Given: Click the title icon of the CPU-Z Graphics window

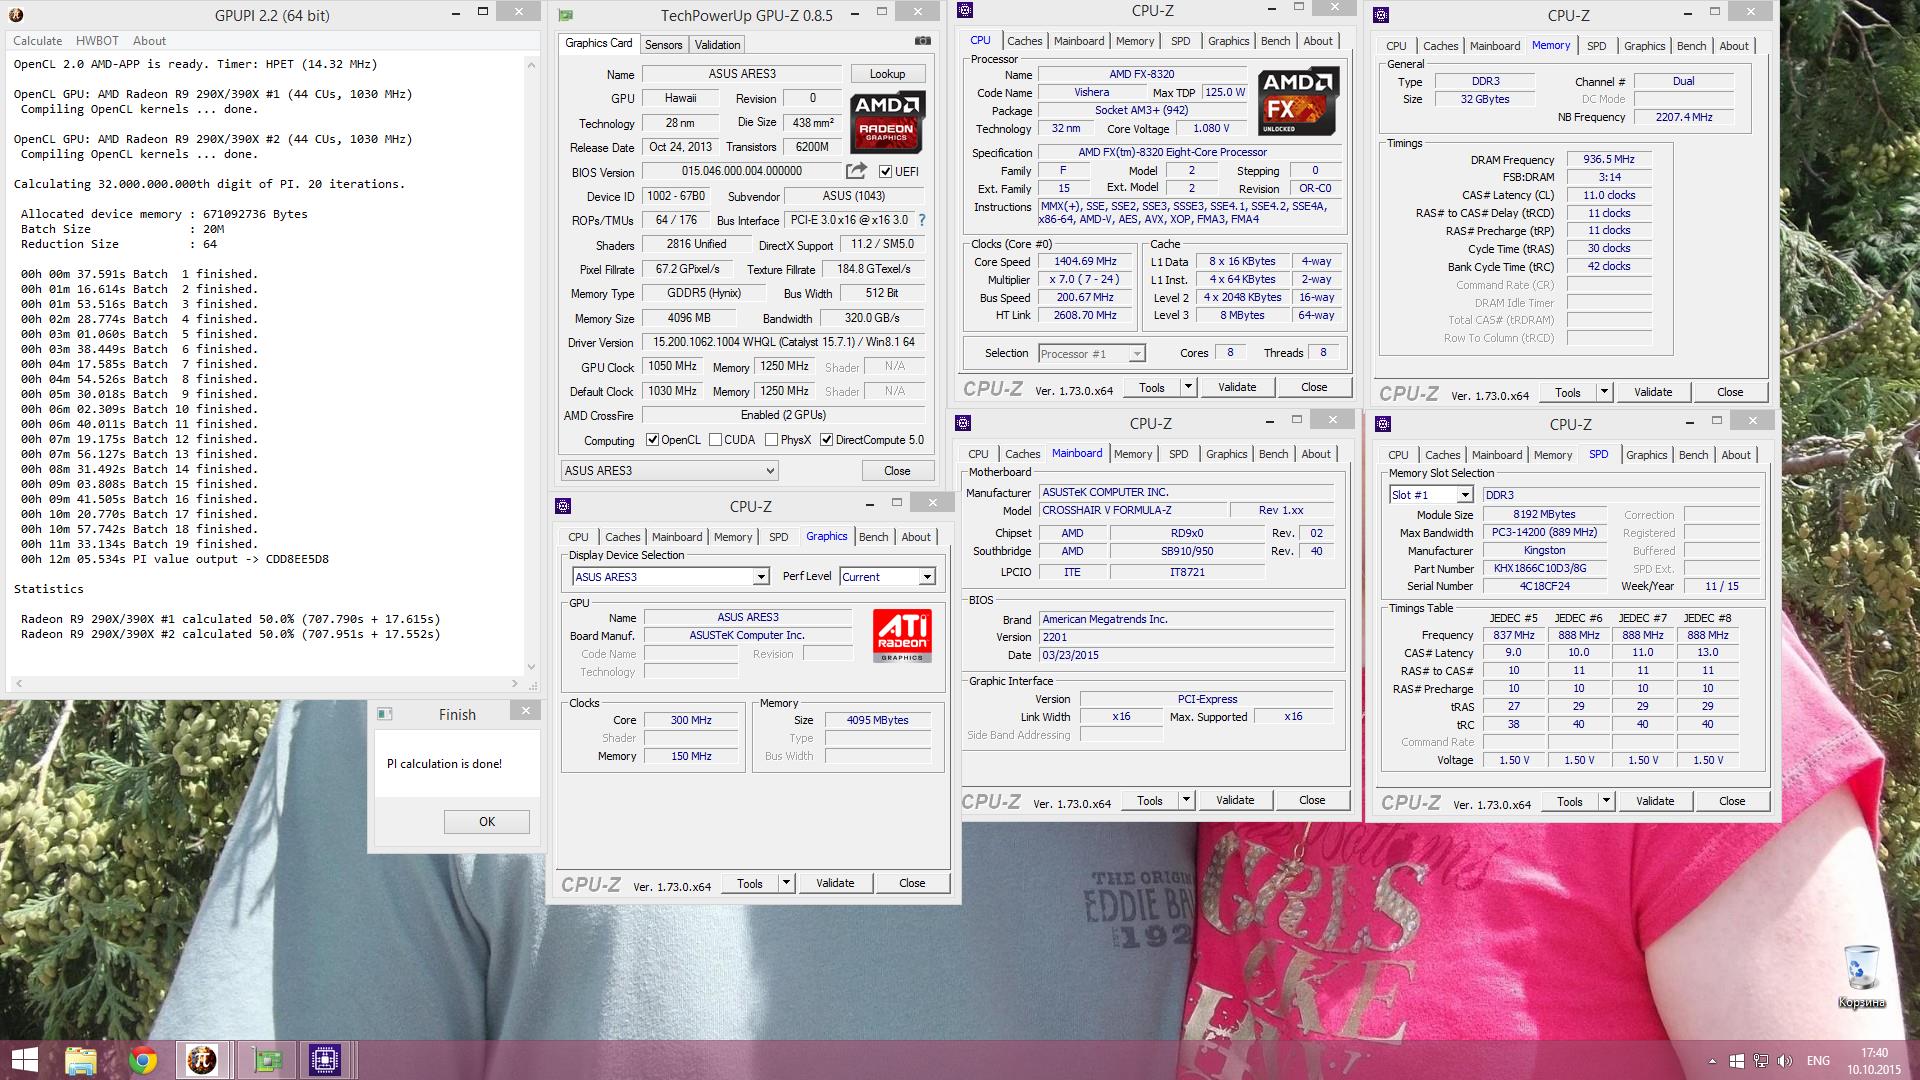Looking at the screenshot, I should [x=563, y=506].
